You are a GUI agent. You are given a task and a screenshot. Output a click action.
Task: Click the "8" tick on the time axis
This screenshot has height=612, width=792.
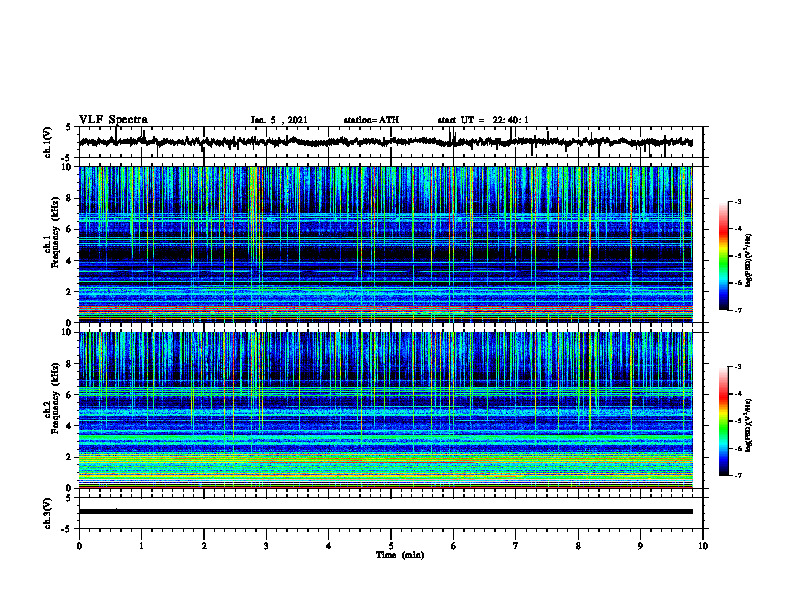578,546
